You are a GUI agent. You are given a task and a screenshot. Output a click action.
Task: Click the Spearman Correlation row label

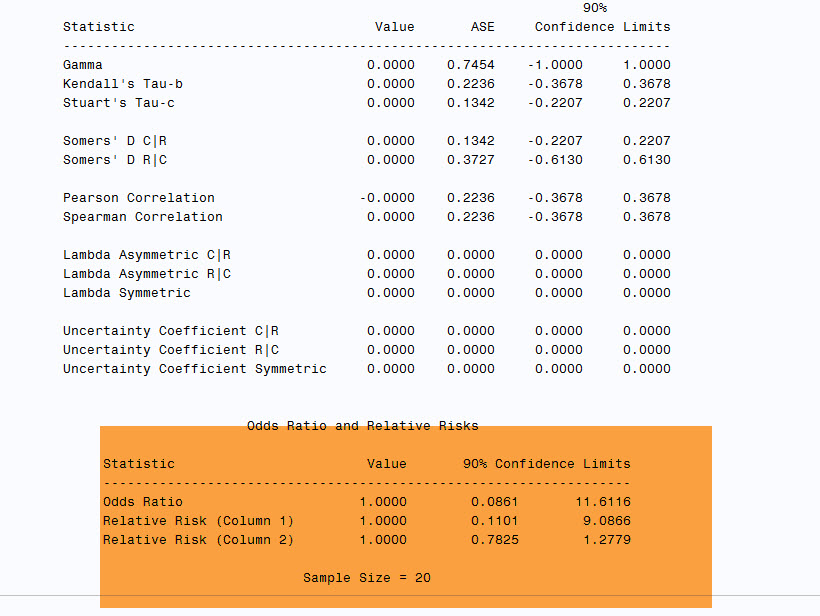click(x=143, y=217)
